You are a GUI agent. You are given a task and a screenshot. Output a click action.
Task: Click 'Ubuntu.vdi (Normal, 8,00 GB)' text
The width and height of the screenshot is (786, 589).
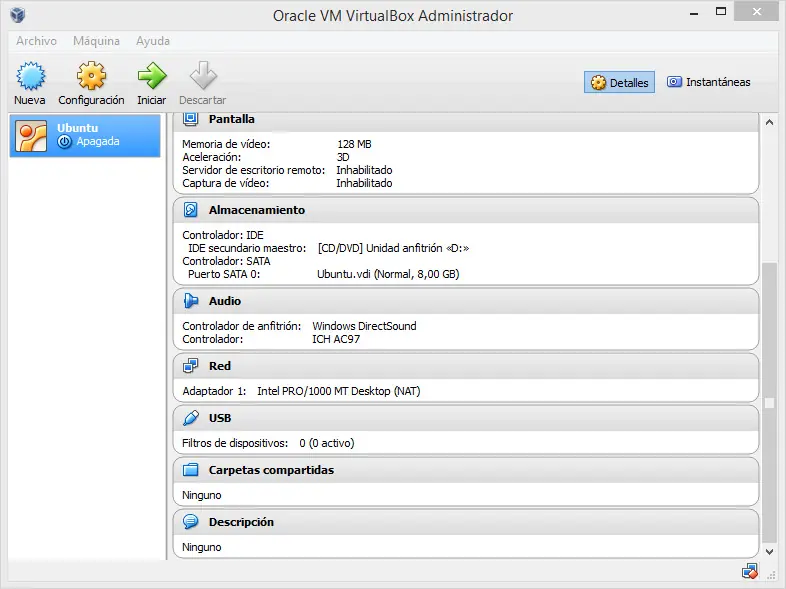388,274
